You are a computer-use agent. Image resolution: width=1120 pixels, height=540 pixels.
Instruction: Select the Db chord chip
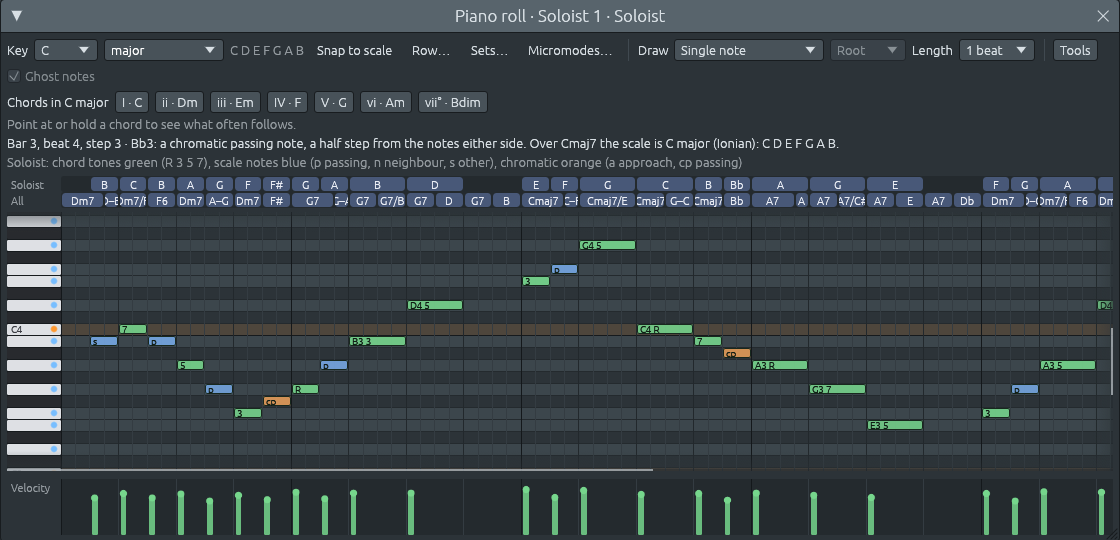[x=967, y=201]
